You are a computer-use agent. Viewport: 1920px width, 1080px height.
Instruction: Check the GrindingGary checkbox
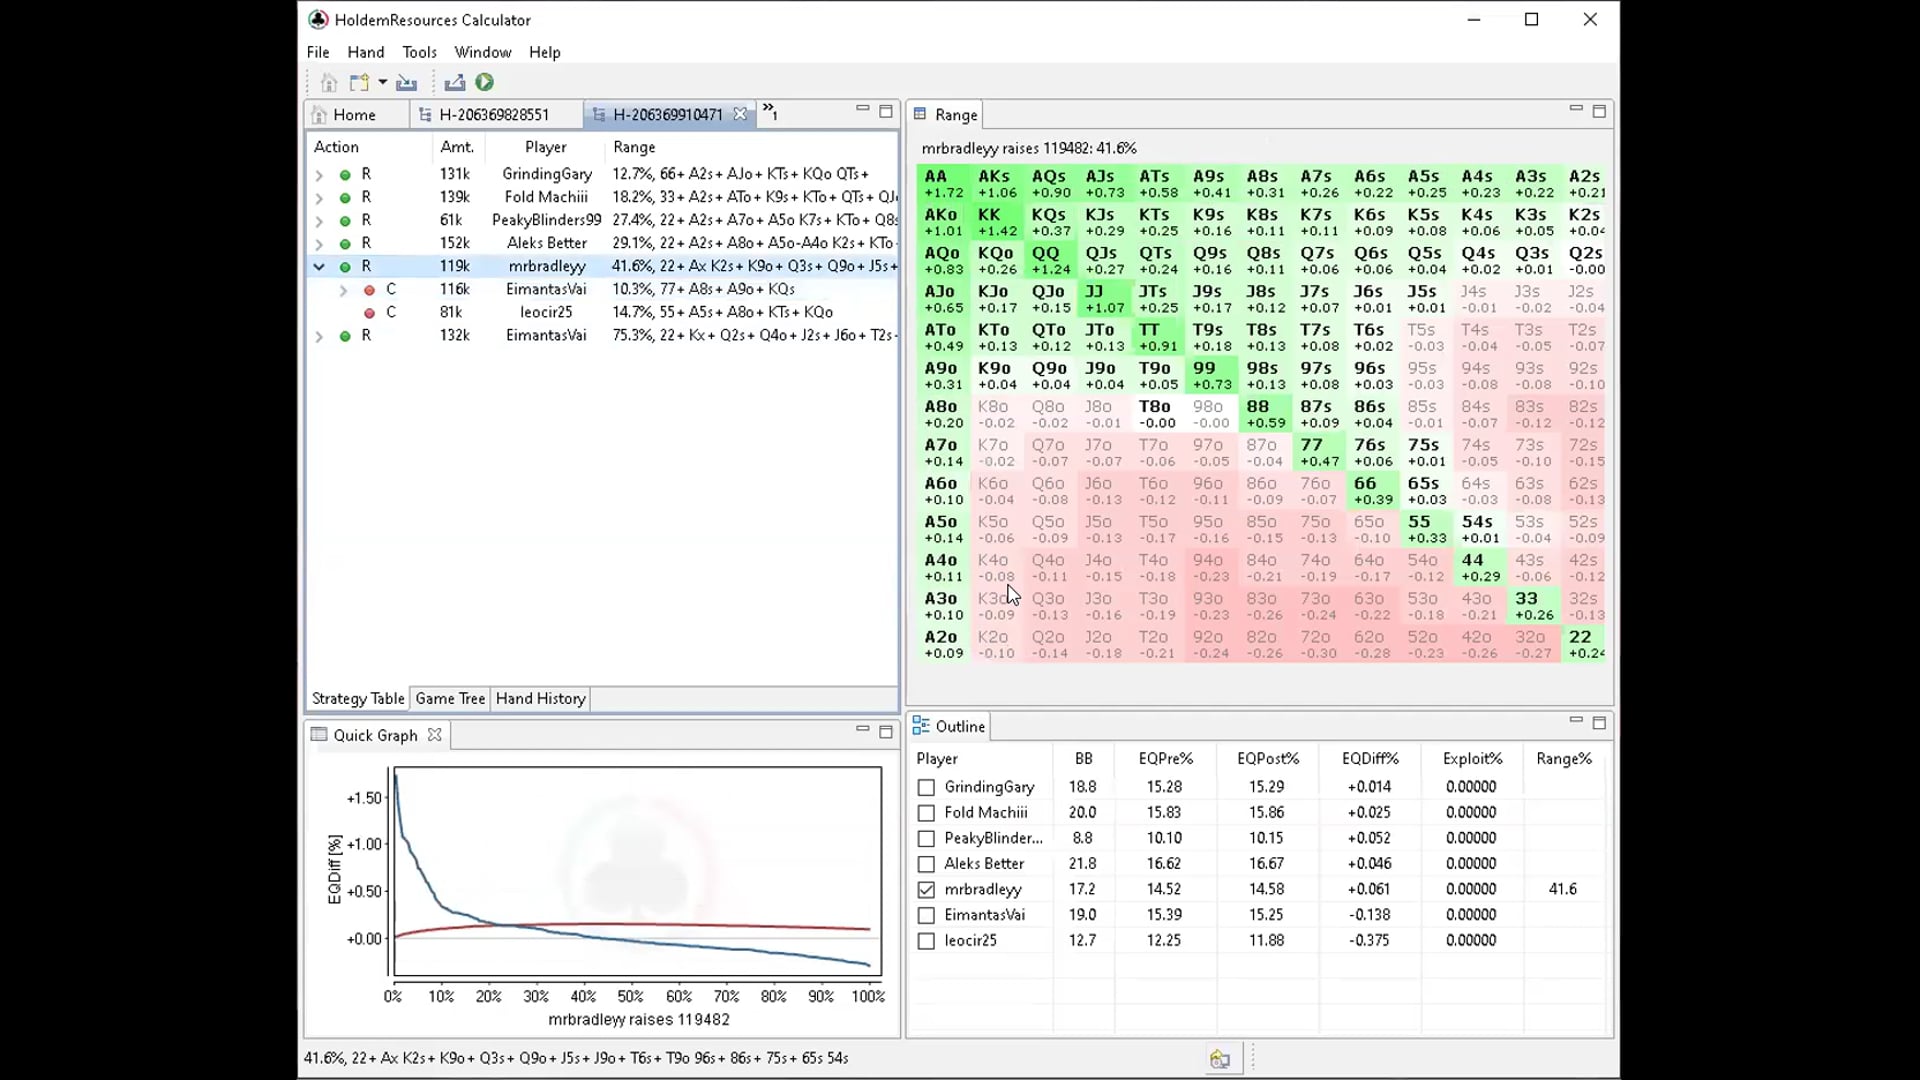click(x=926, y=788)
